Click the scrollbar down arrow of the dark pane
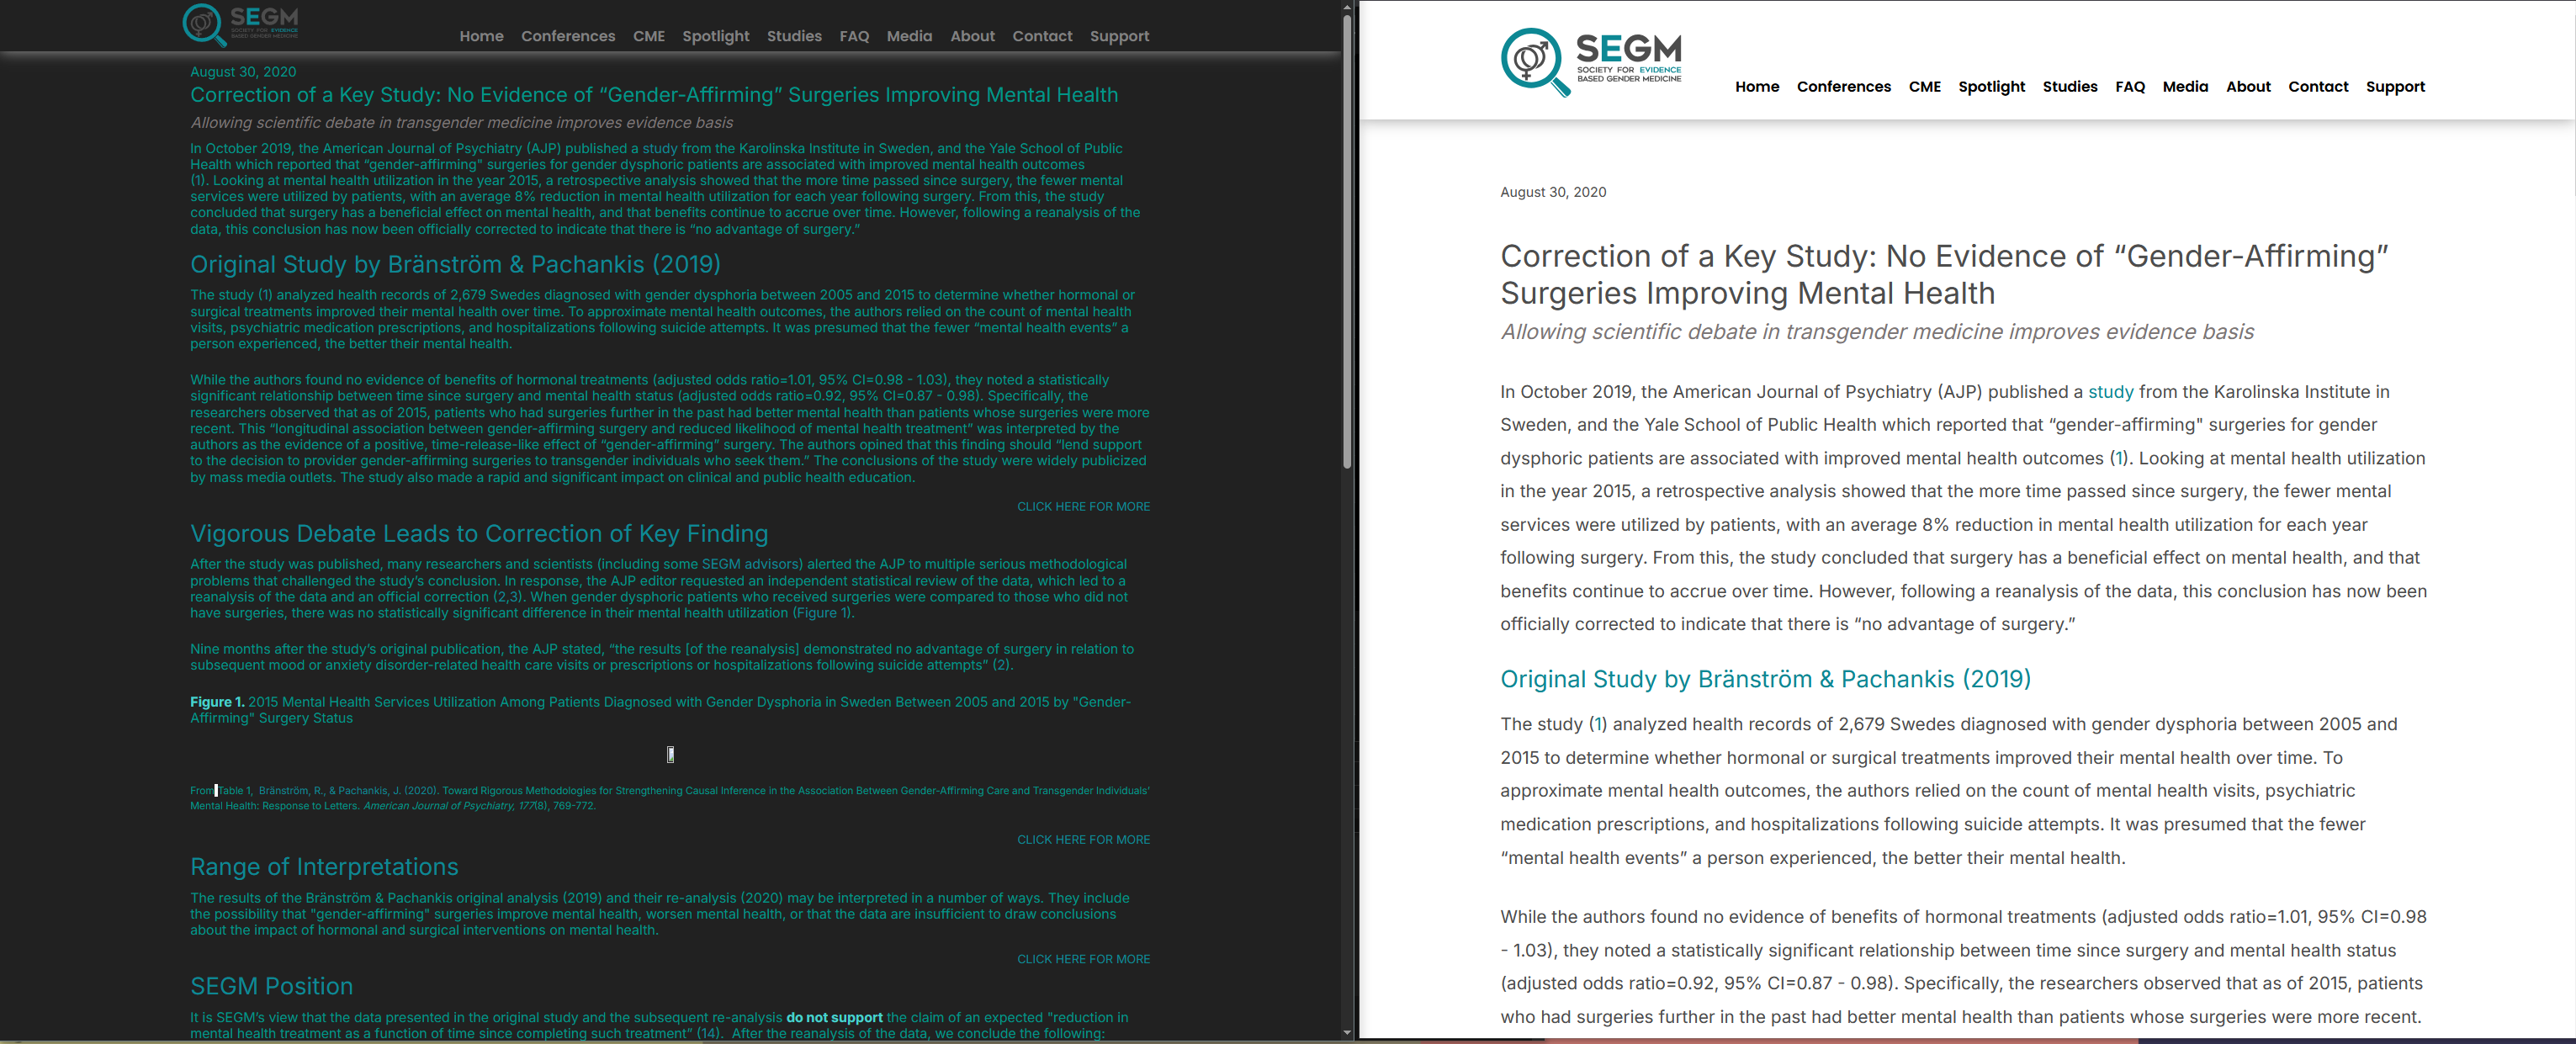 point(1347,1032)
